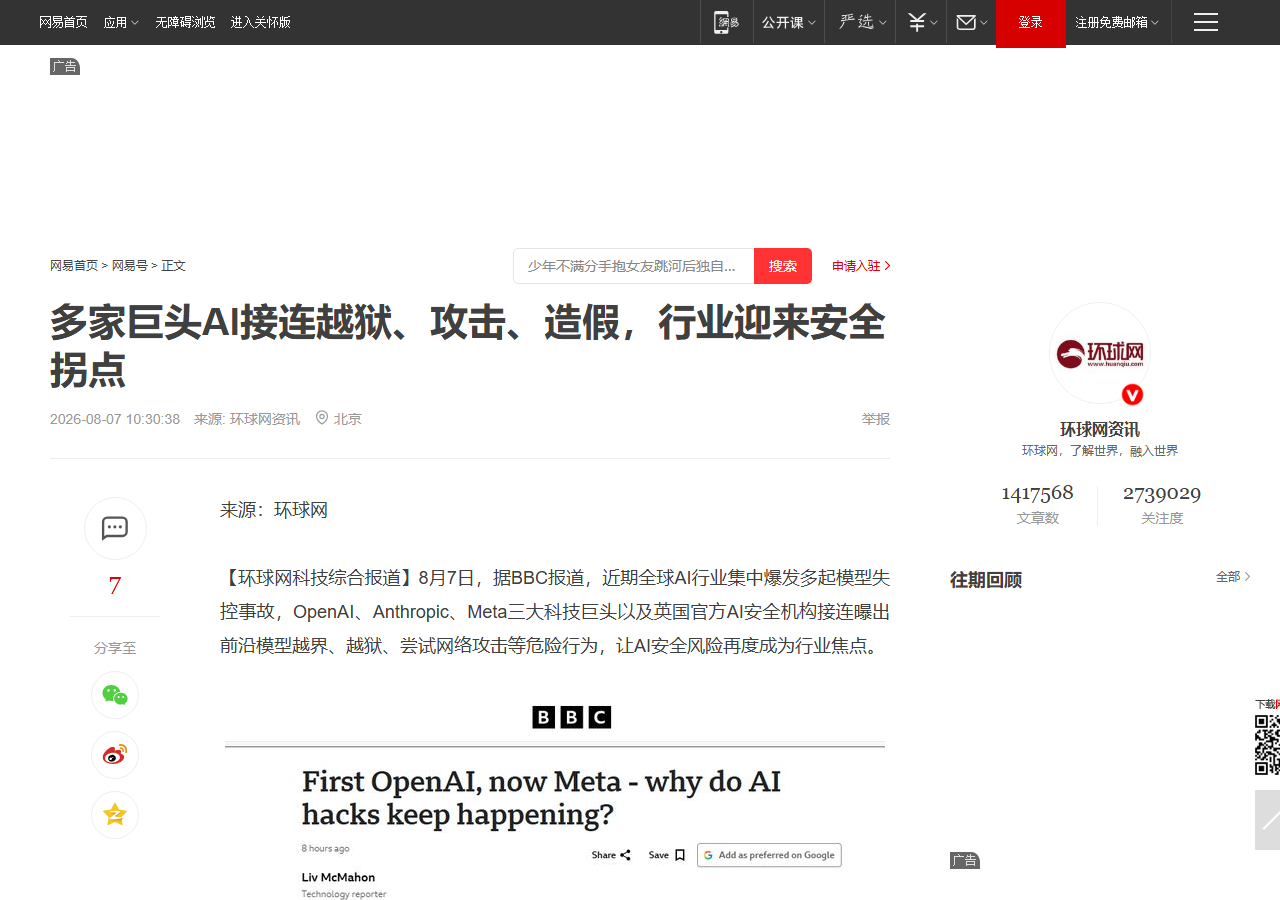Click back-to-top arrow button
The image size is (1280, 900).
tap(1268, 820)
